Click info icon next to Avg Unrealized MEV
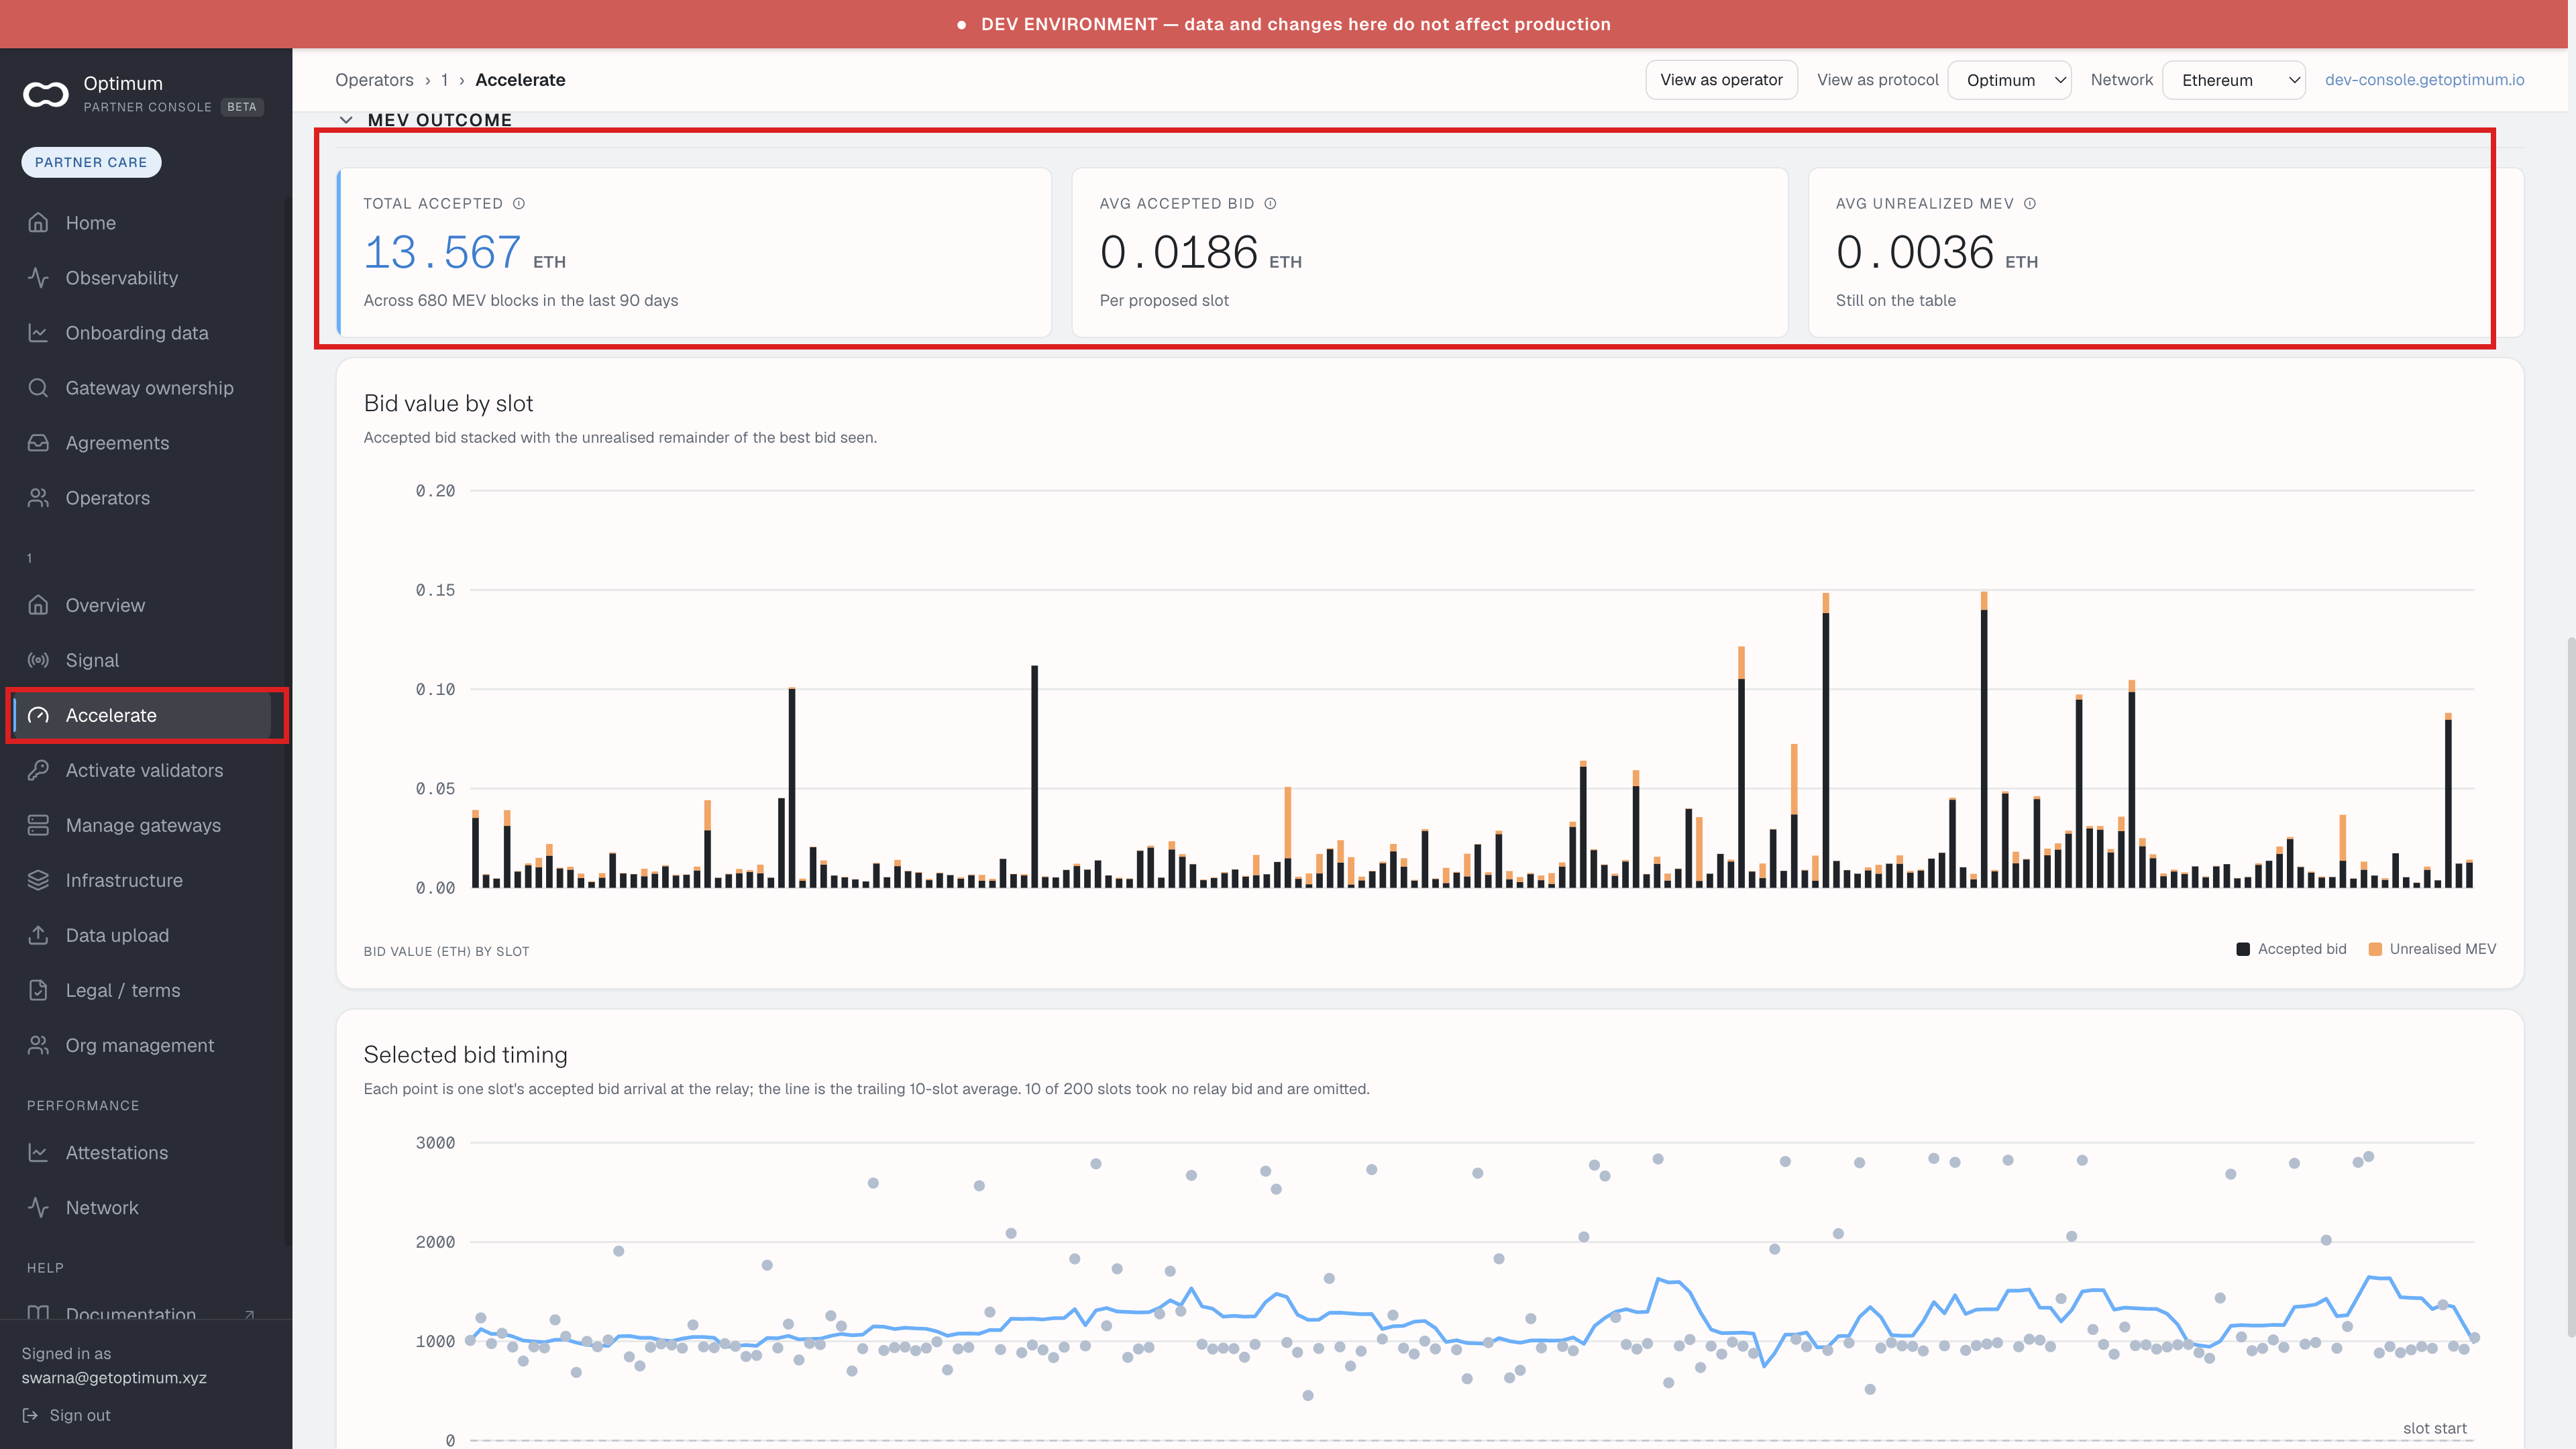 click(2030, 203)
